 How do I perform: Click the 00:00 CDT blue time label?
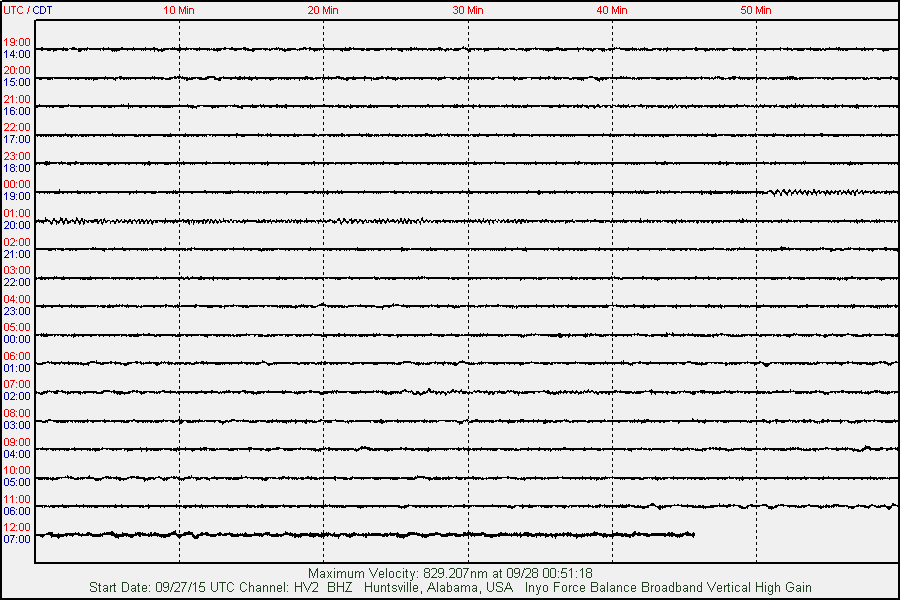point(17,339)
